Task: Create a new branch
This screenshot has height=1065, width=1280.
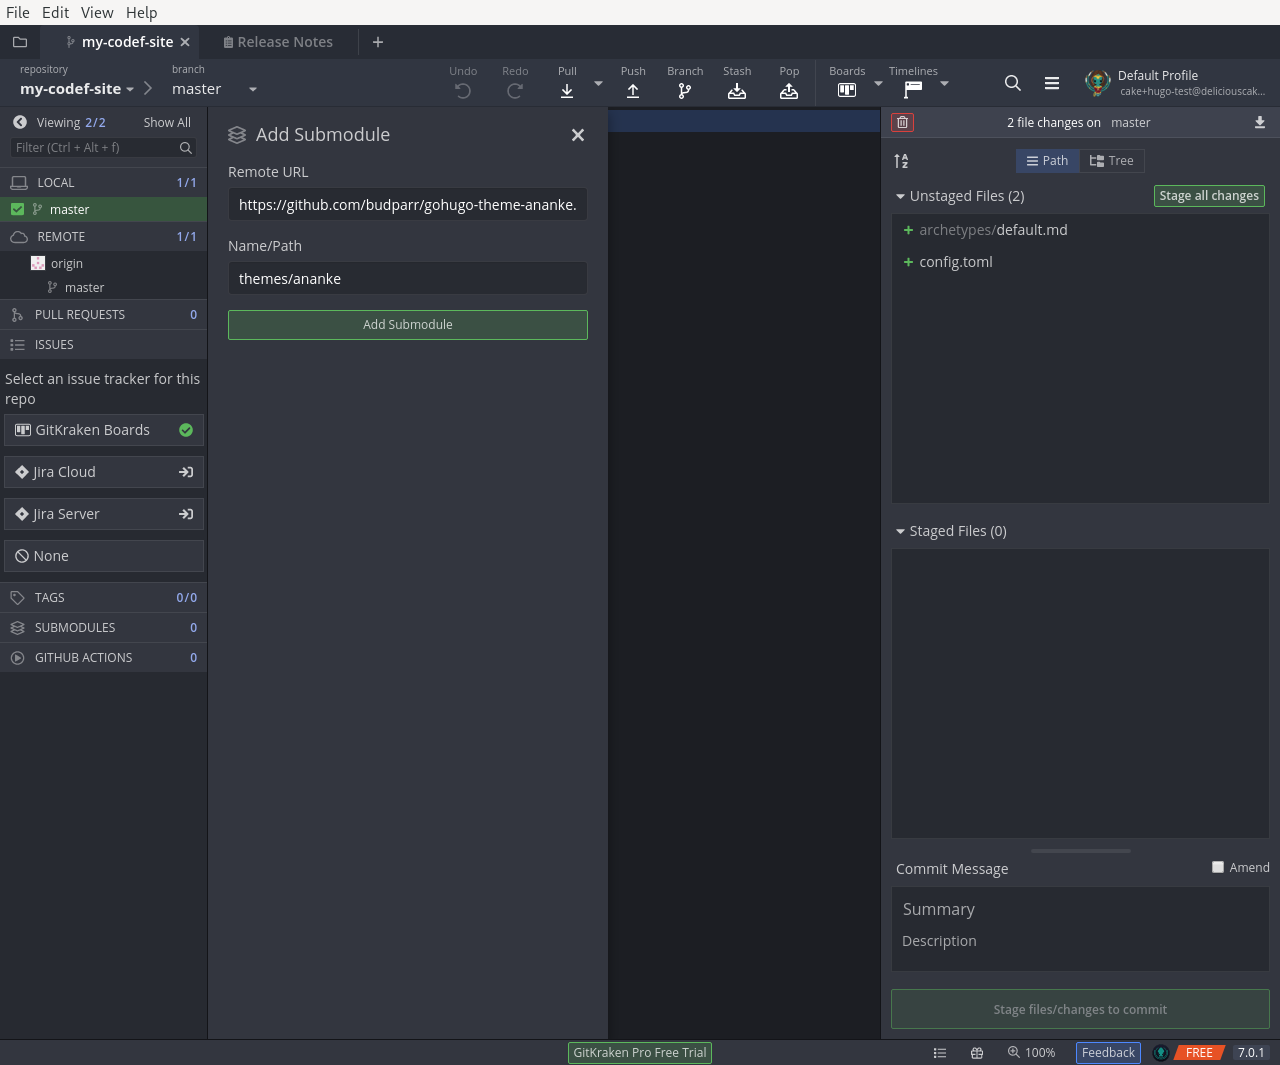Action: [x=685, y=91]
